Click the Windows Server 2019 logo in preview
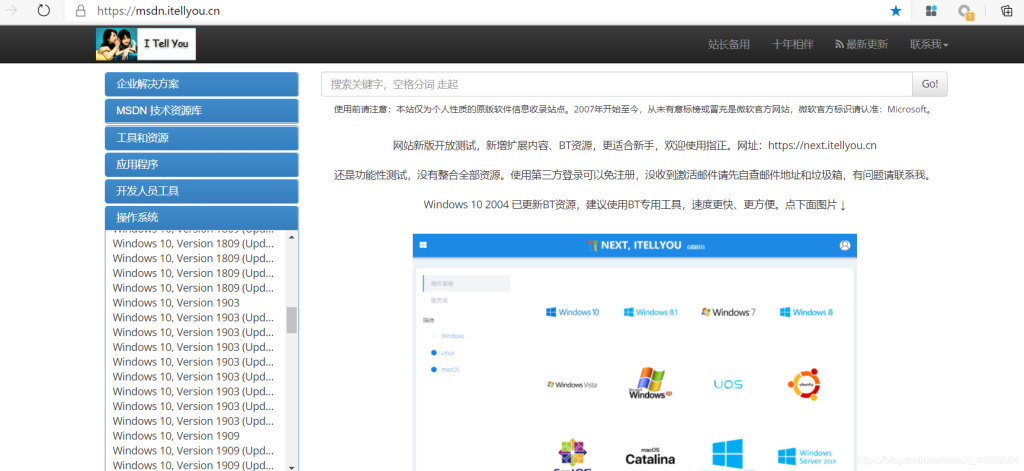Screen dimensions: 1024x471 [805, 456]
